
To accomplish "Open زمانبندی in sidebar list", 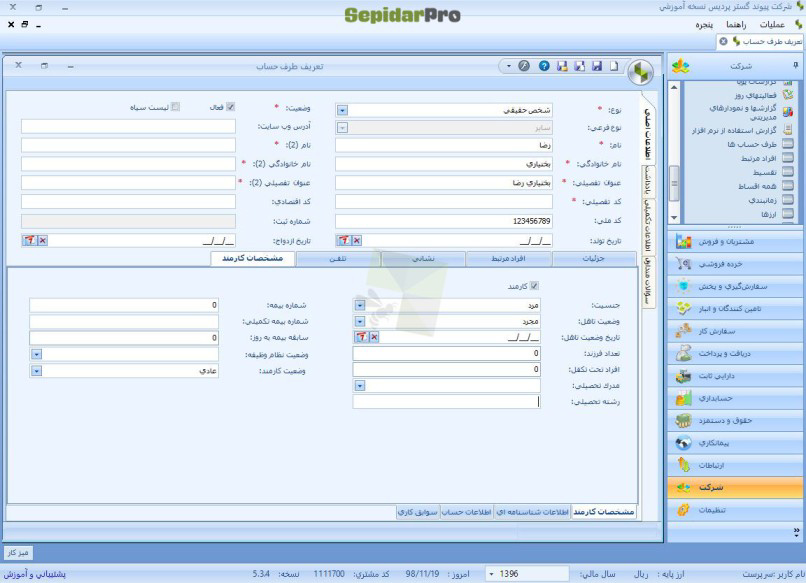I will tap(762, 200).
